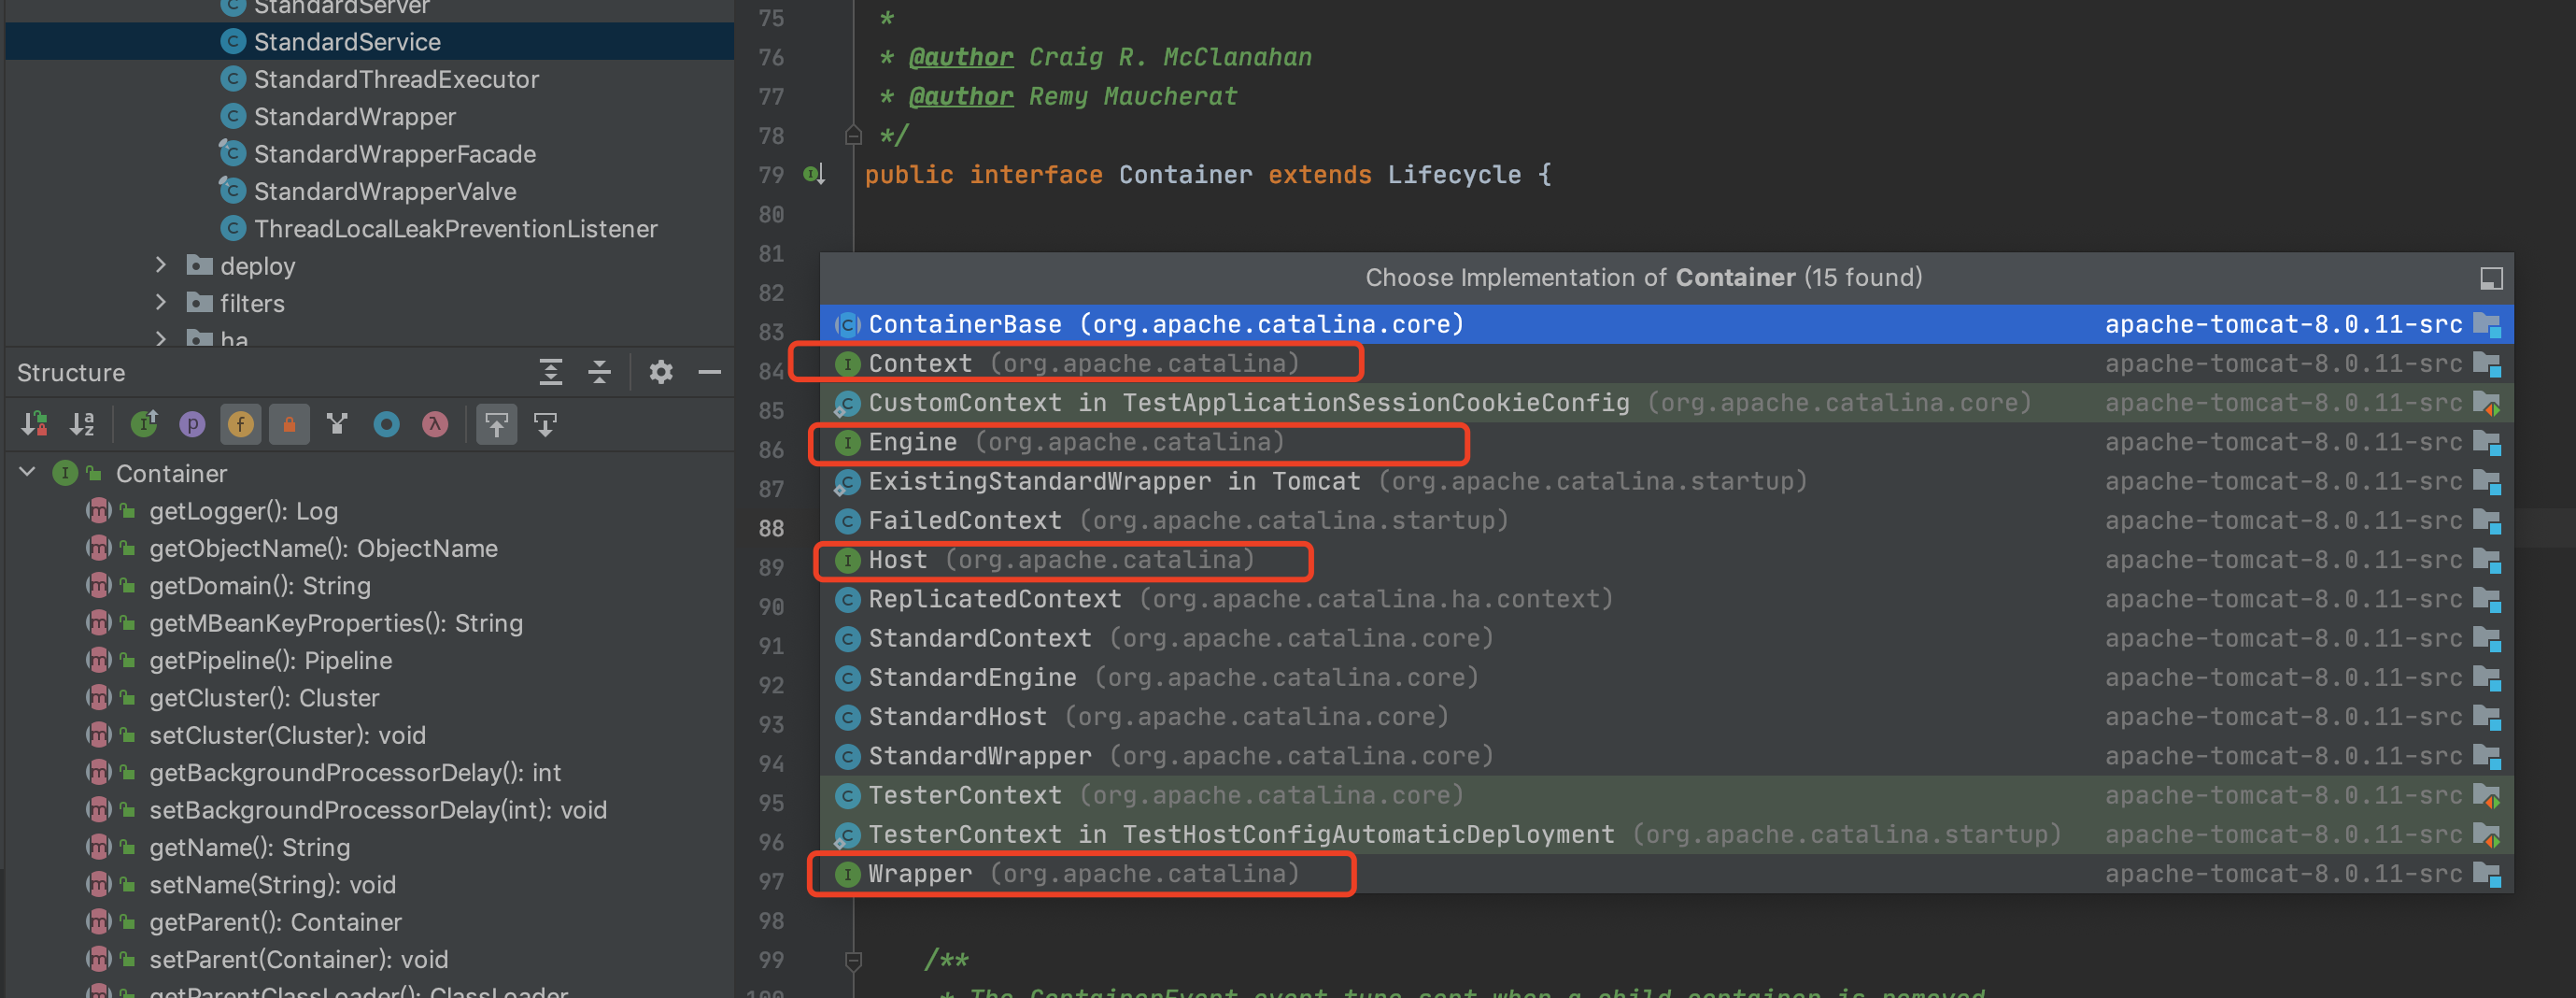This screenshot has width=2576, height=998.
Task: Click line number 88 in editor gutter
Action: point(771,528)
